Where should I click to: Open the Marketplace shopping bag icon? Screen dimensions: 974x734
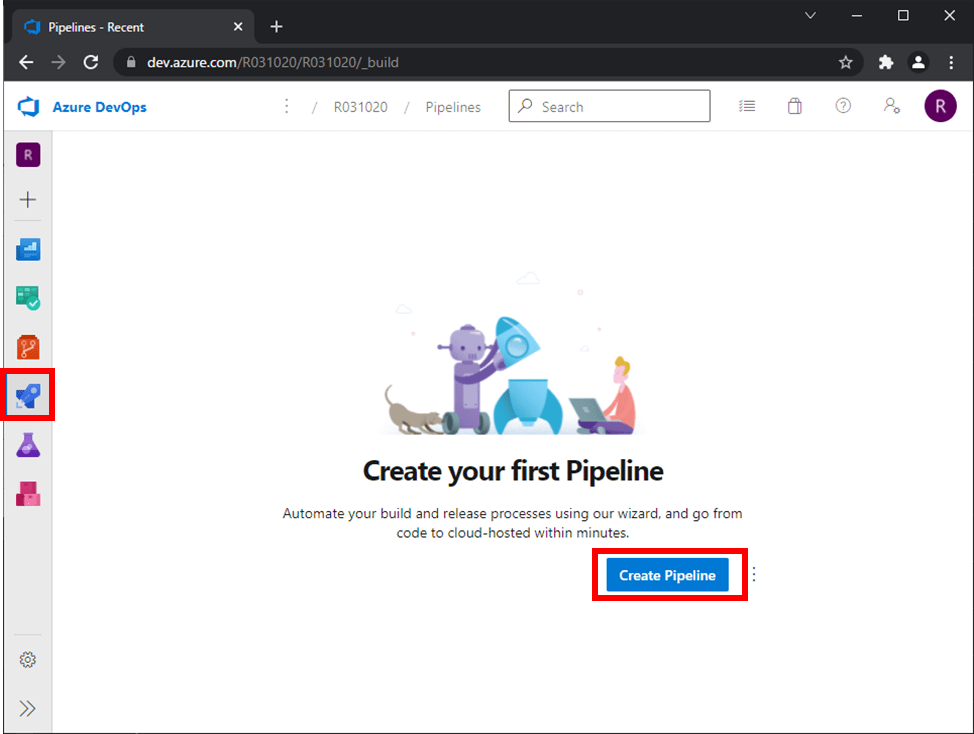pos(794,106)
